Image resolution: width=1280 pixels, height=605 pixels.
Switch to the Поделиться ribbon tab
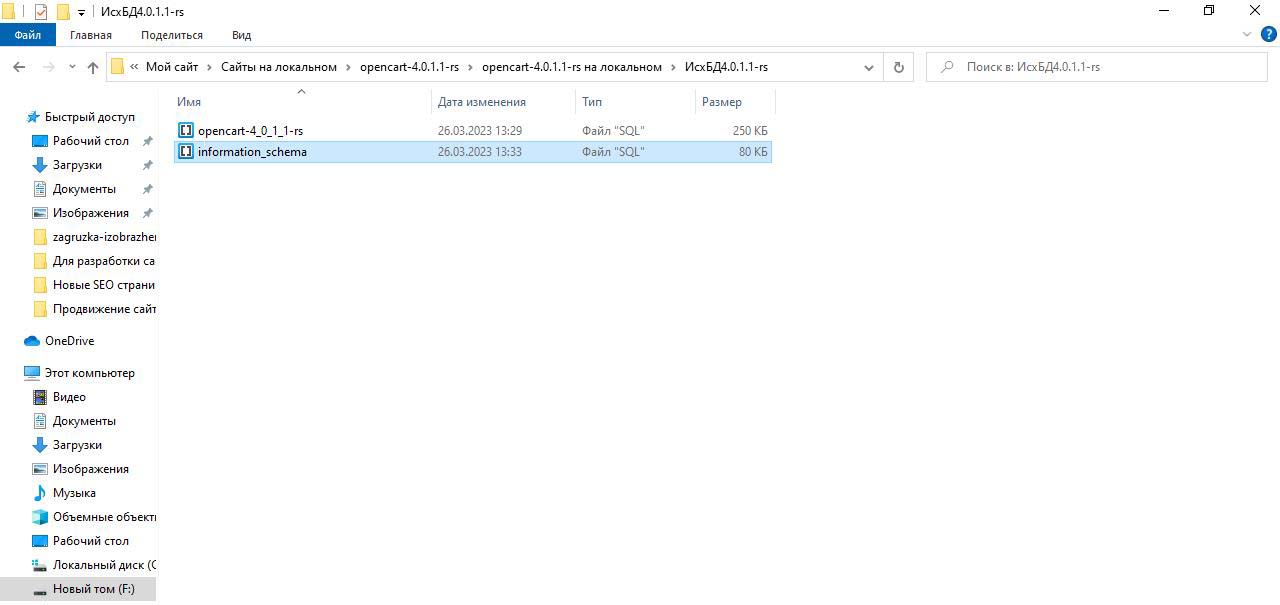click(171, 35)
